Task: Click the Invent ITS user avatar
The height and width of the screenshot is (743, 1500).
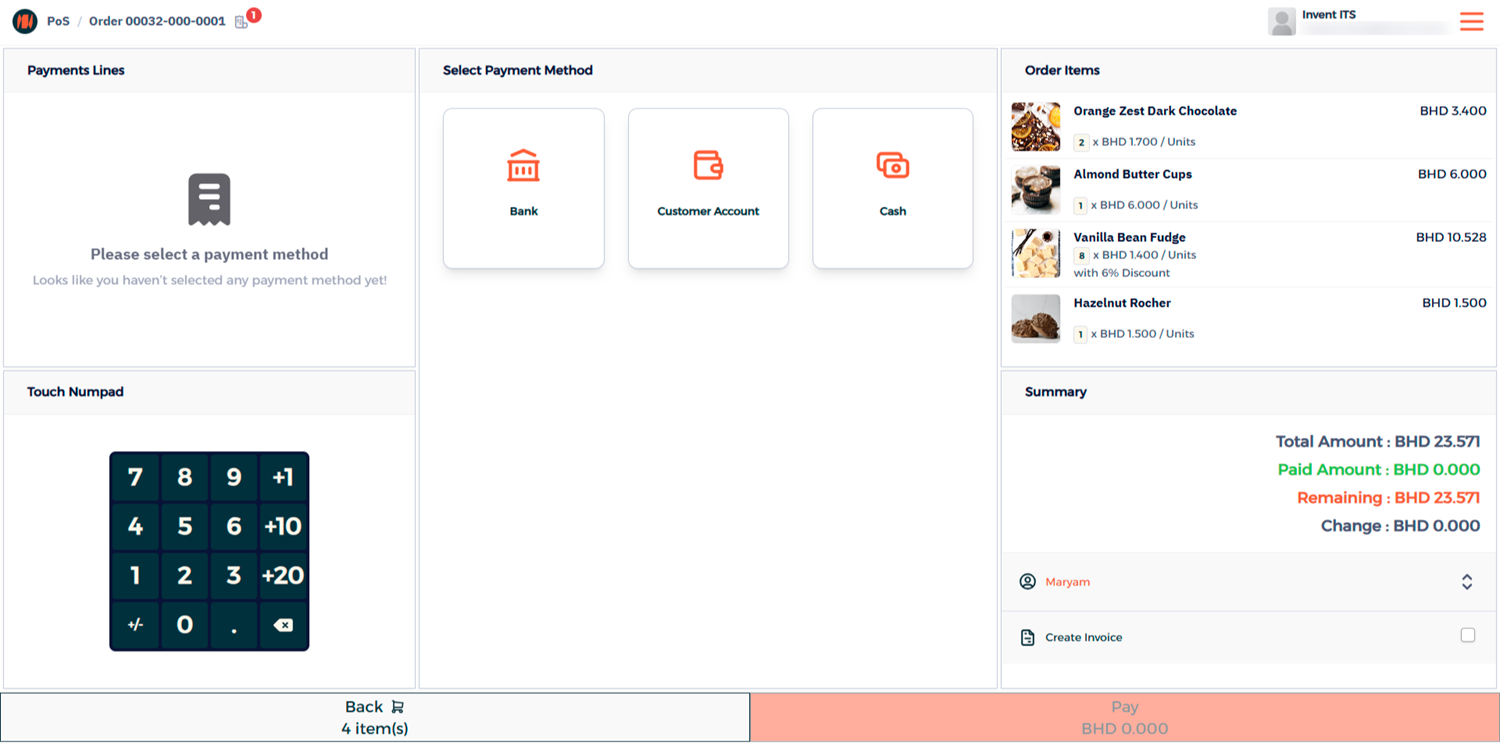Action: point(1281,21)
